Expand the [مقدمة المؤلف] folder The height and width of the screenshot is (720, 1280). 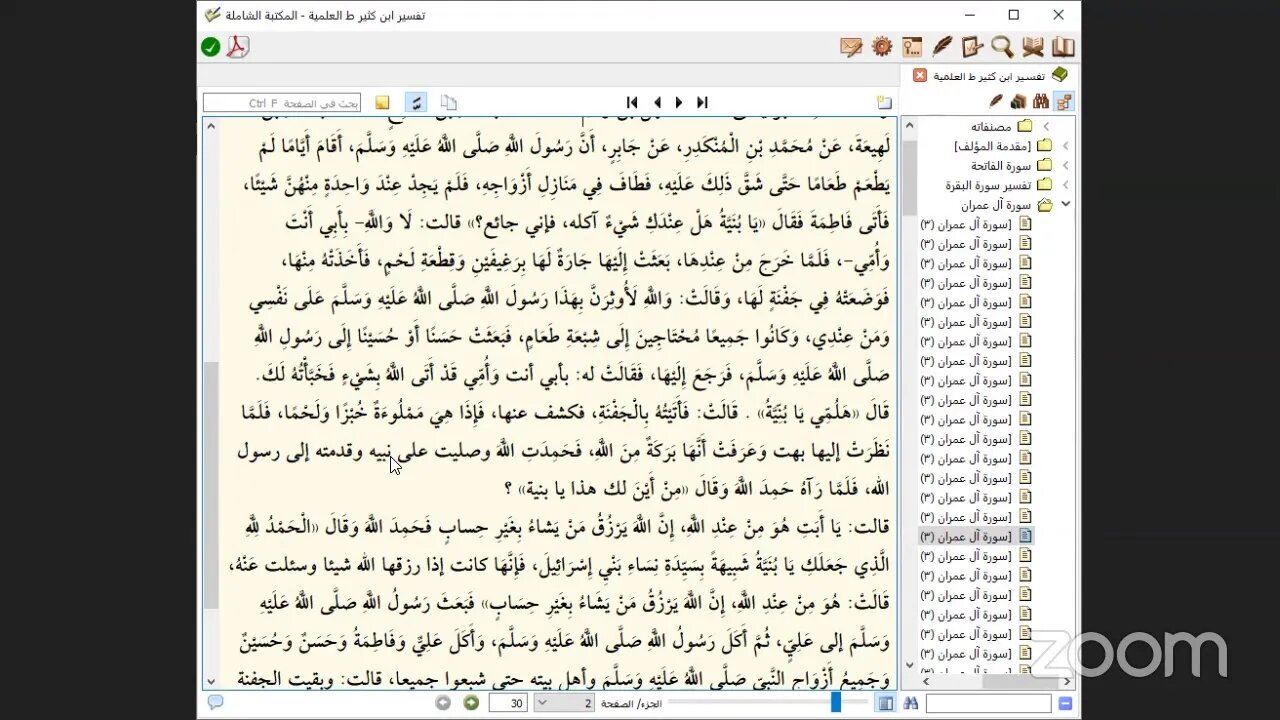coord(1066,146)
